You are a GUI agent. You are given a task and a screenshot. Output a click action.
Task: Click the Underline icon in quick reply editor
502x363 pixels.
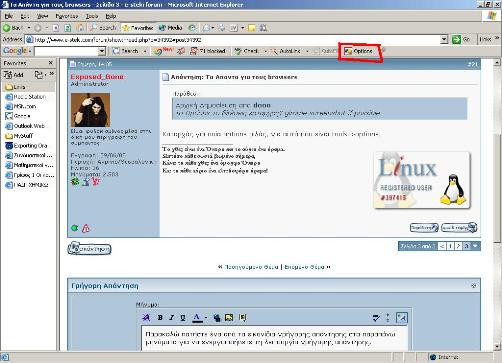click(x=183, y=318)
